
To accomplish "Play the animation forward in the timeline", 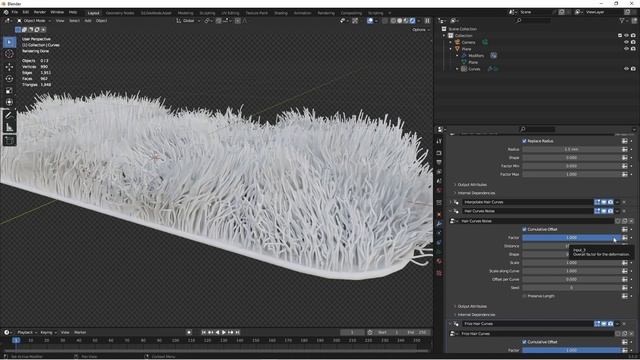I will (224, 332).
